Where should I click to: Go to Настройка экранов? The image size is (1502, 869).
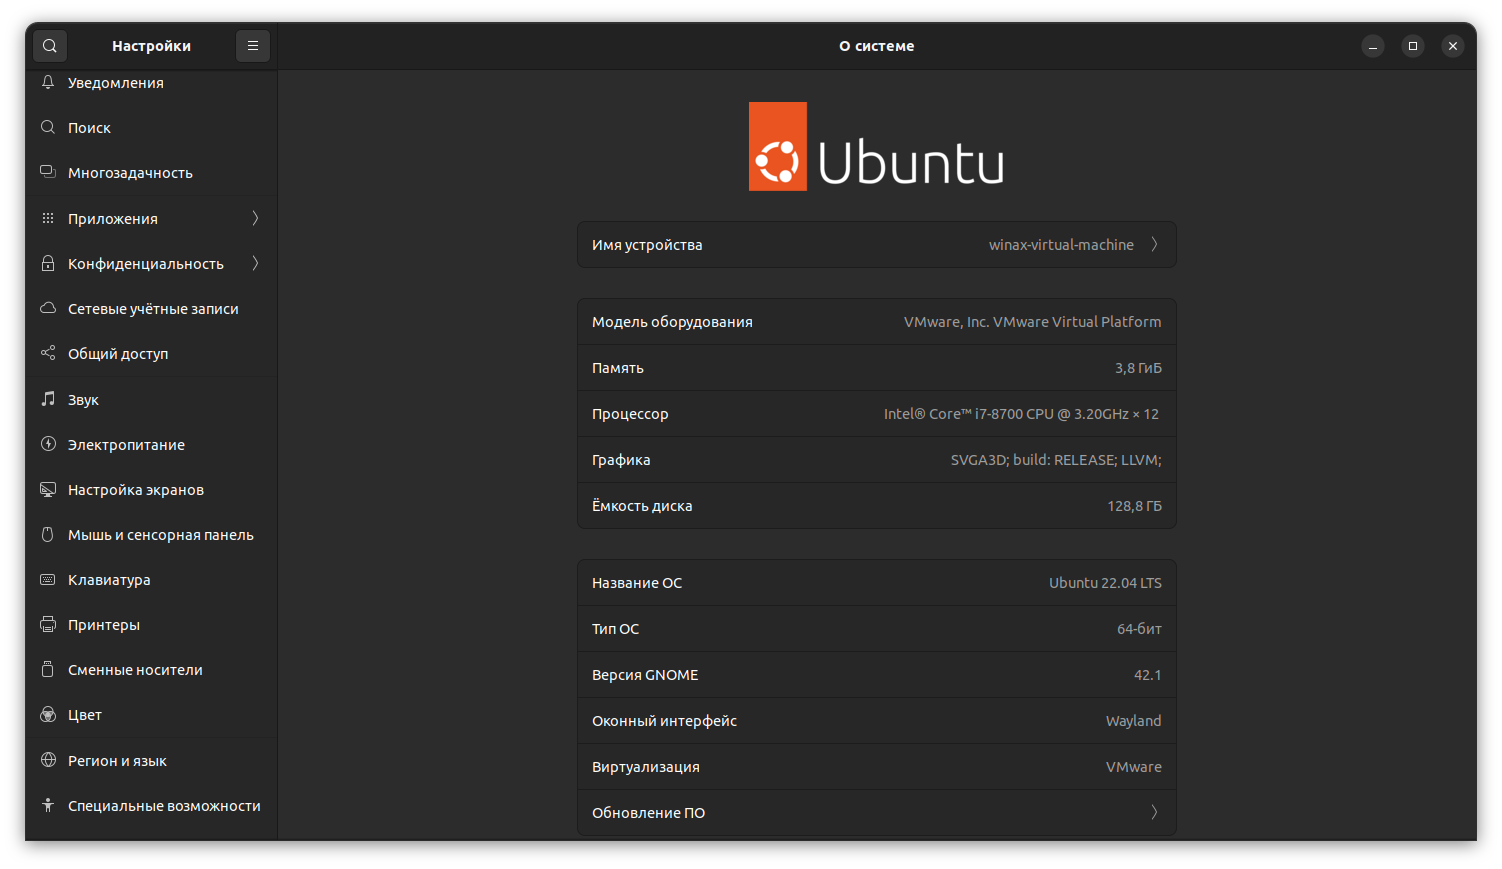pos(151,489)
